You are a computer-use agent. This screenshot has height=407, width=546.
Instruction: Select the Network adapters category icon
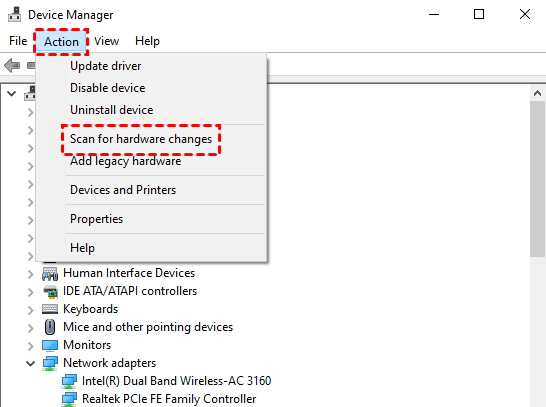(50, 363)
